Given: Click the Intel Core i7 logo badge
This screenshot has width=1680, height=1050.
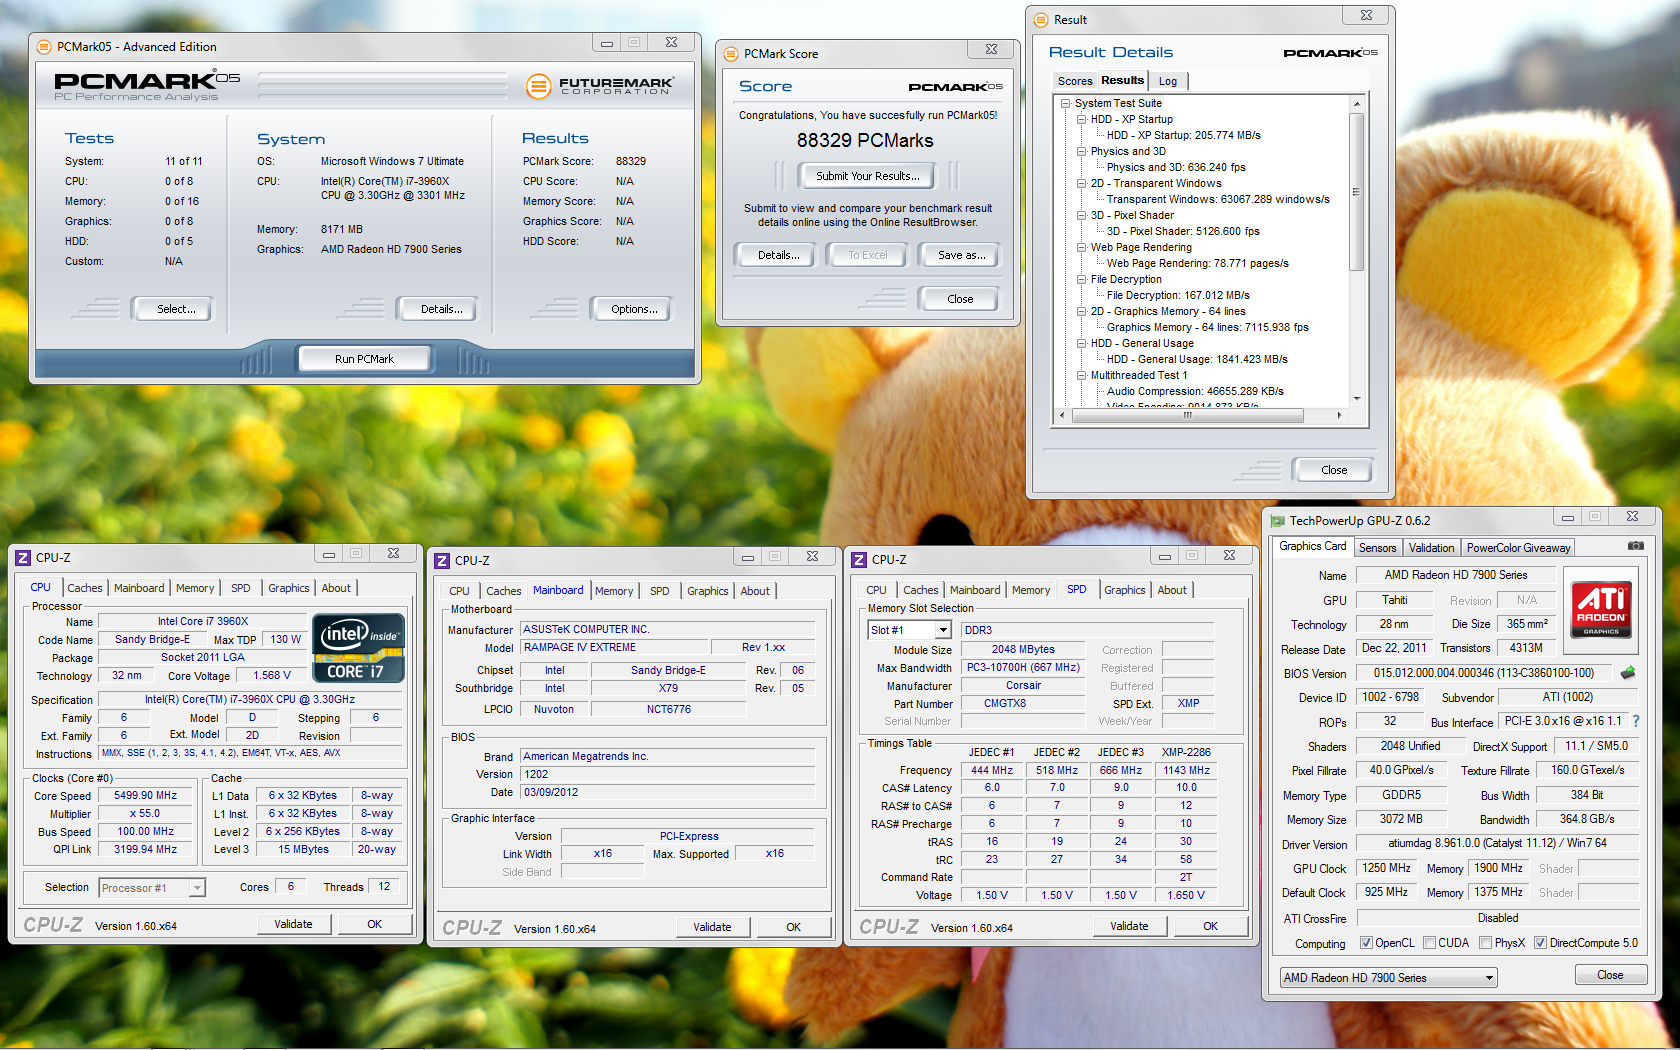Looking at the screenshot, I should (359, 648).
